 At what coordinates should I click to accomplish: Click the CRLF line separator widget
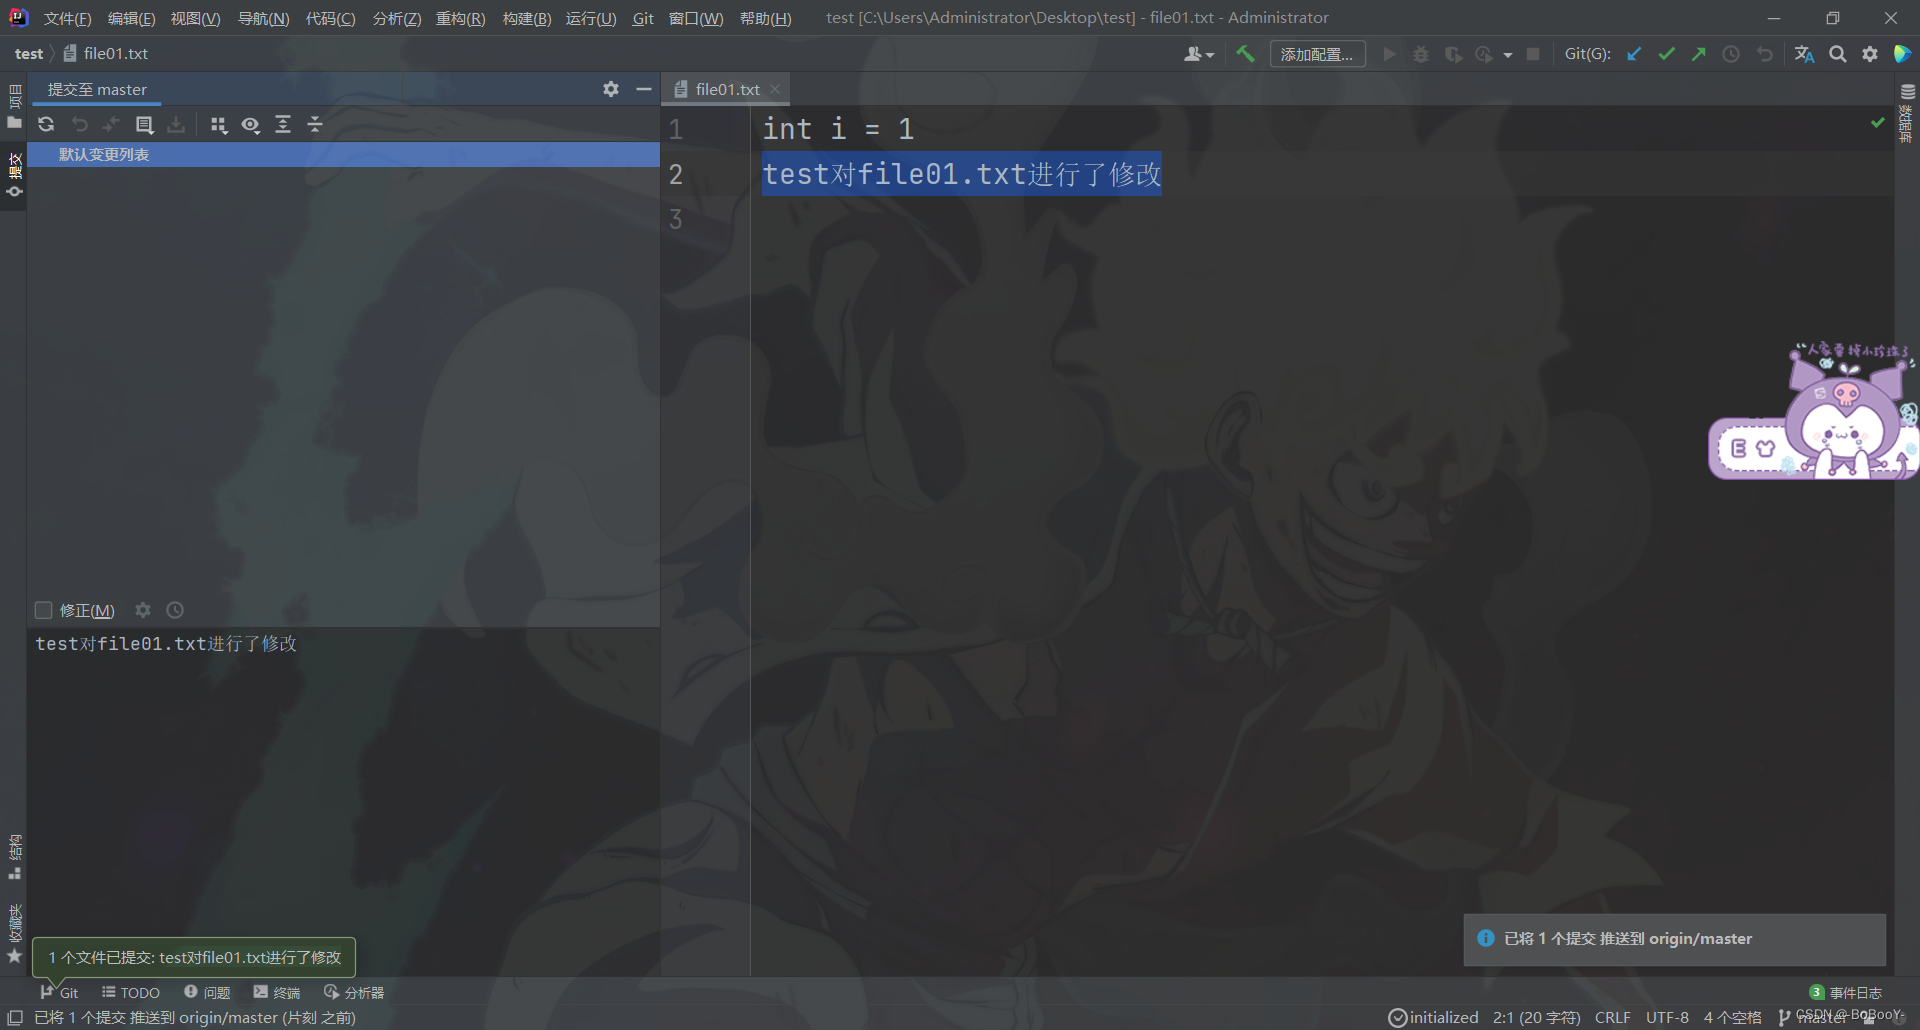(x=1612, y=1017)
